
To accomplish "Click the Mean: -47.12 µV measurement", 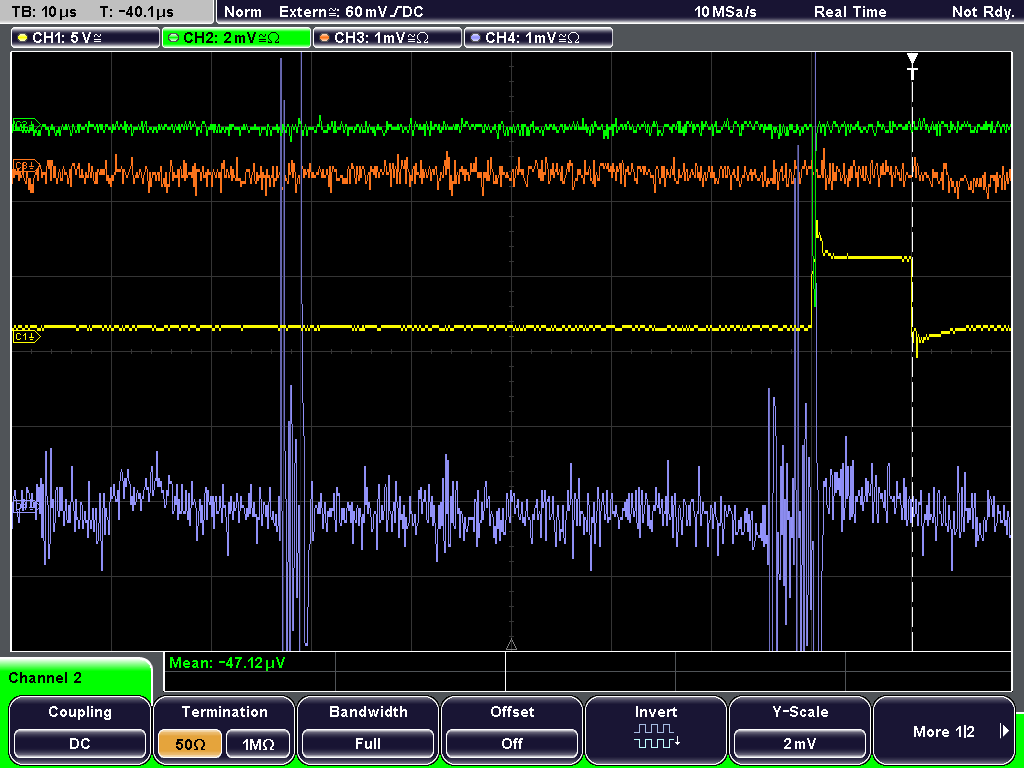I will (x=227, y=663).
